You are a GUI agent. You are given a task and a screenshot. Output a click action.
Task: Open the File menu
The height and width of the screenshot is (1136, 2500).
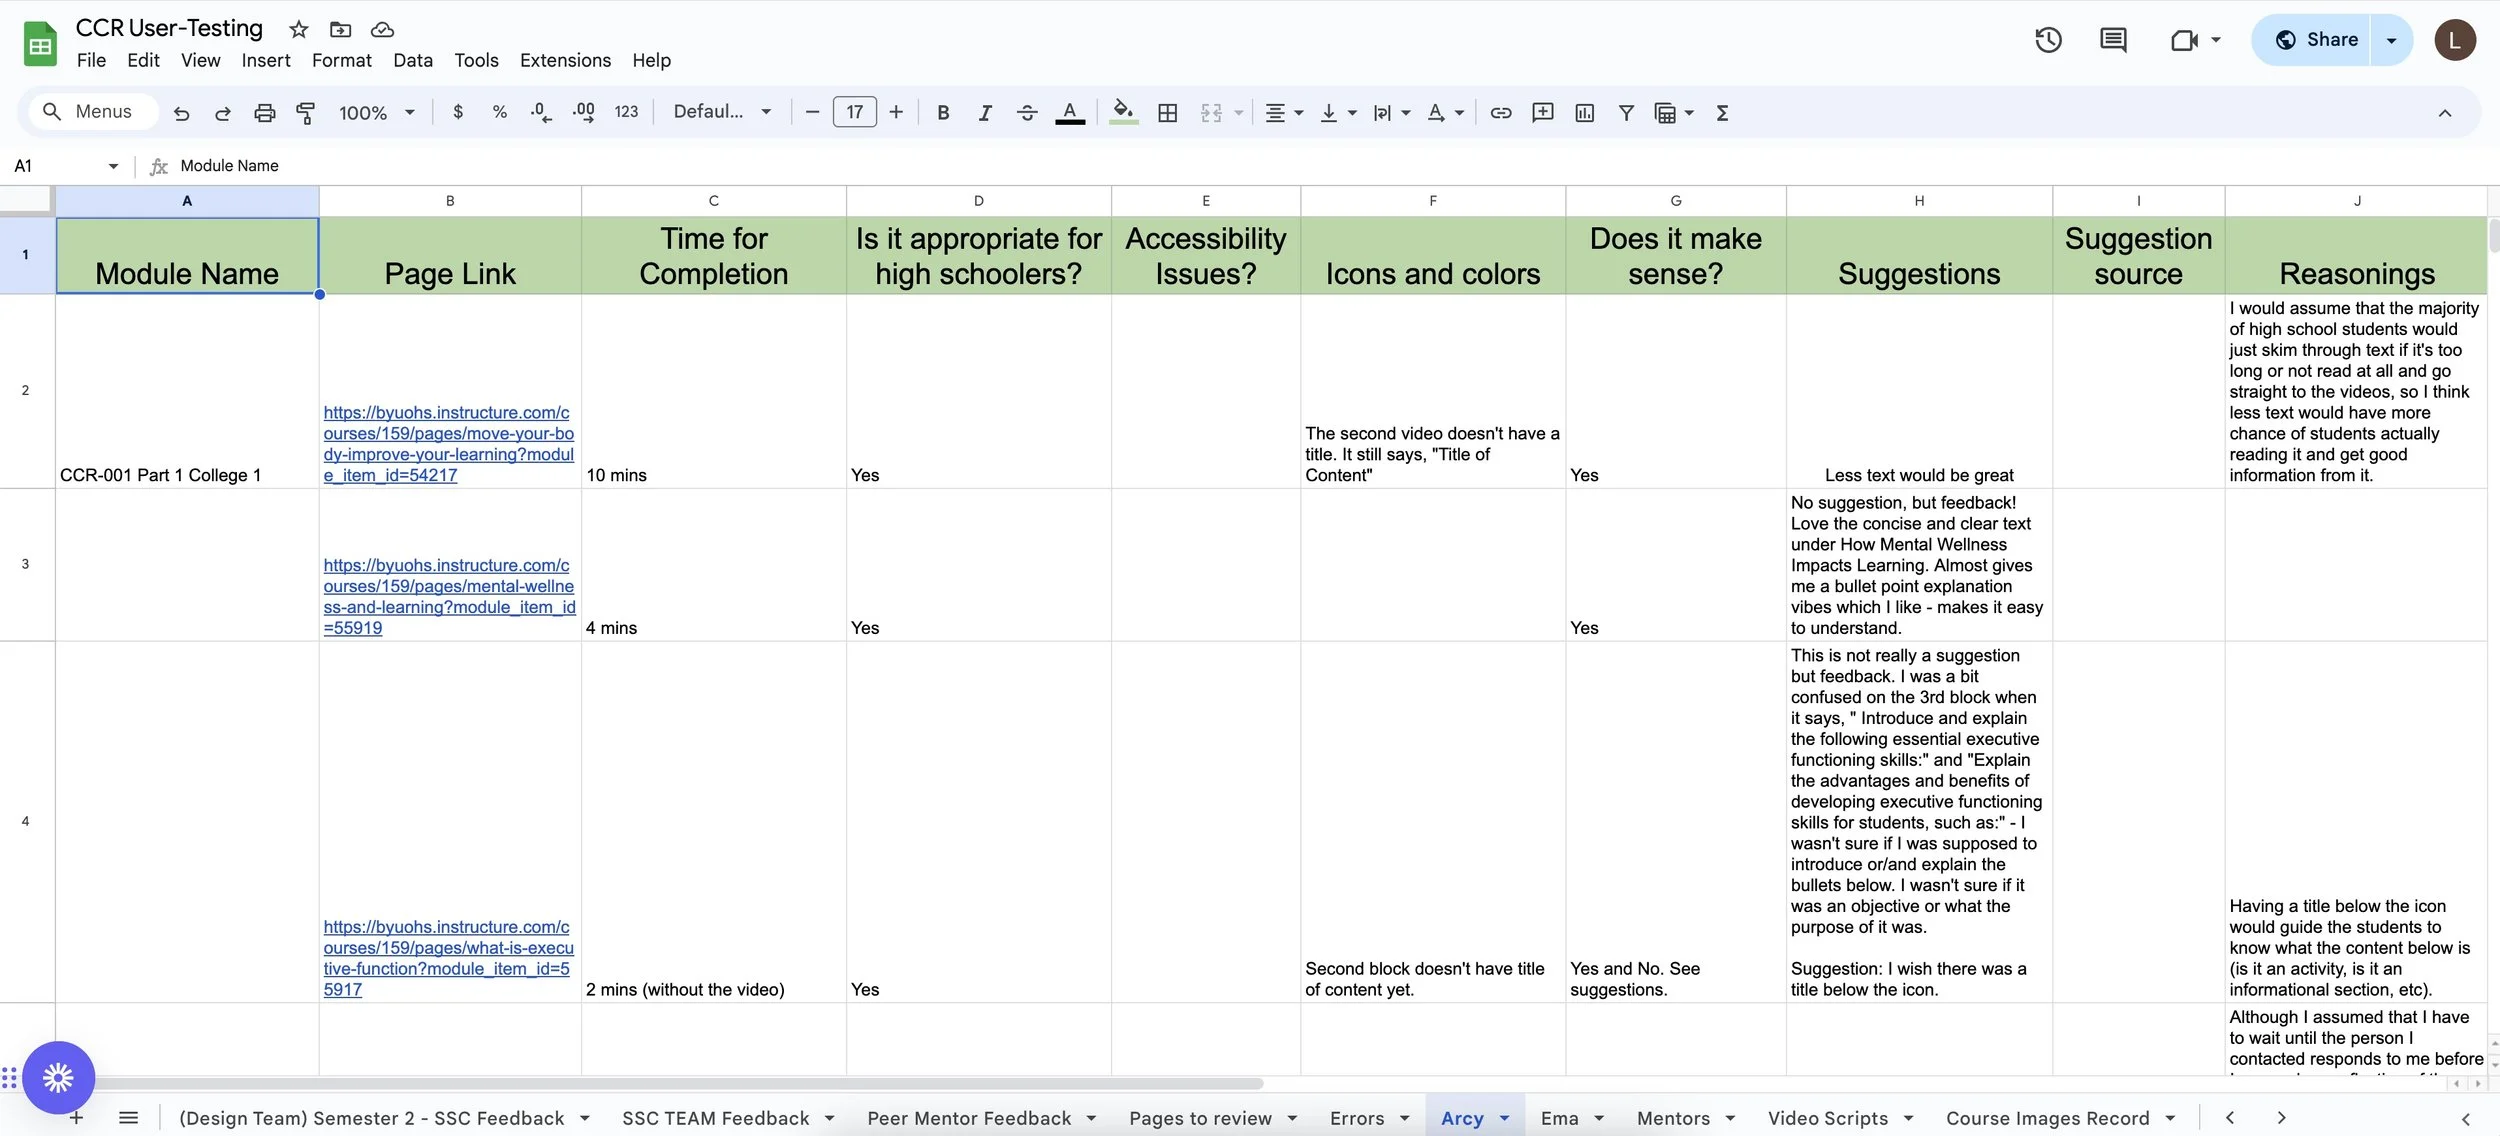(91, 60)
